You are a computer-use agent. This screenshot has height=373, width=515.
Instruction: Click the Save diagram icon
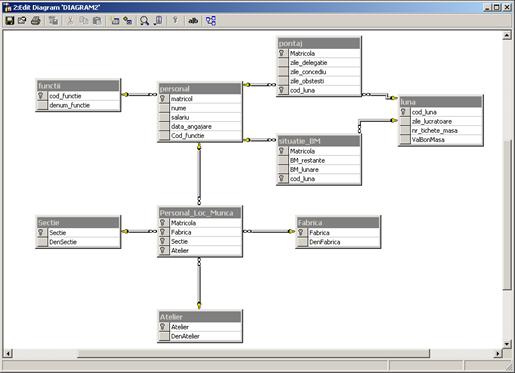(x=9, y=21)
